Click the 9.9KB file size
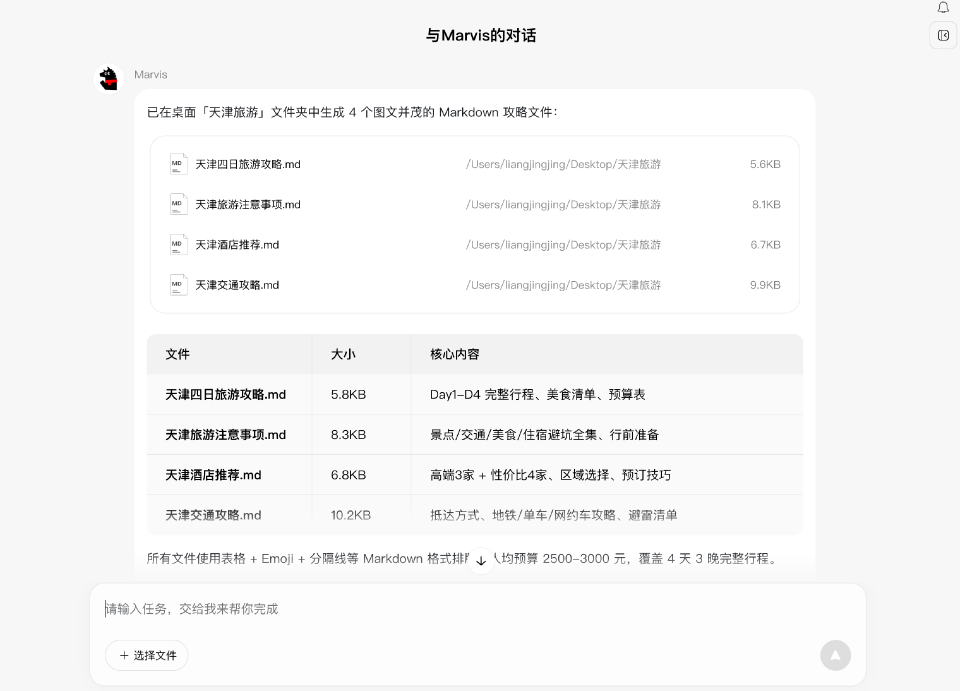This screenshot has width=960, height=691. pos(765,285)
